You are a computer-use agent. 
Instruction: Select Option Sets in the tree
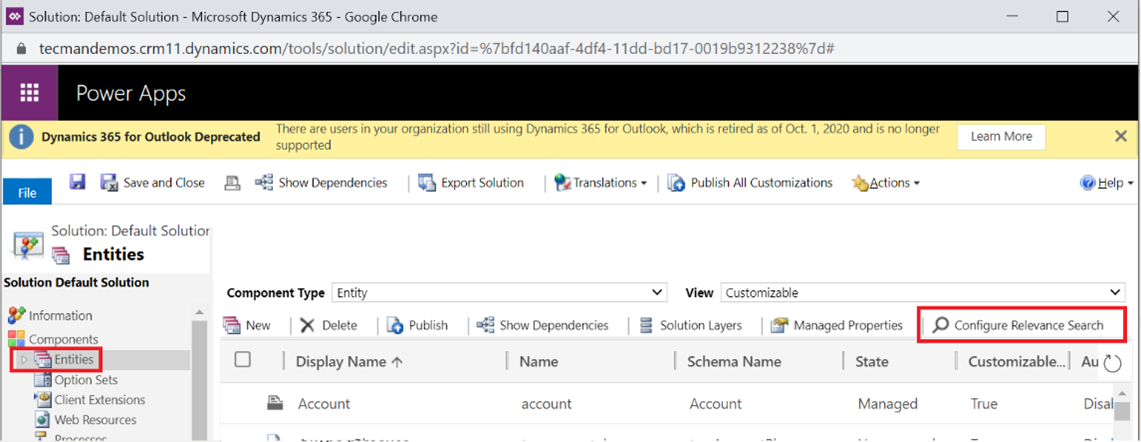coord(86,380)
